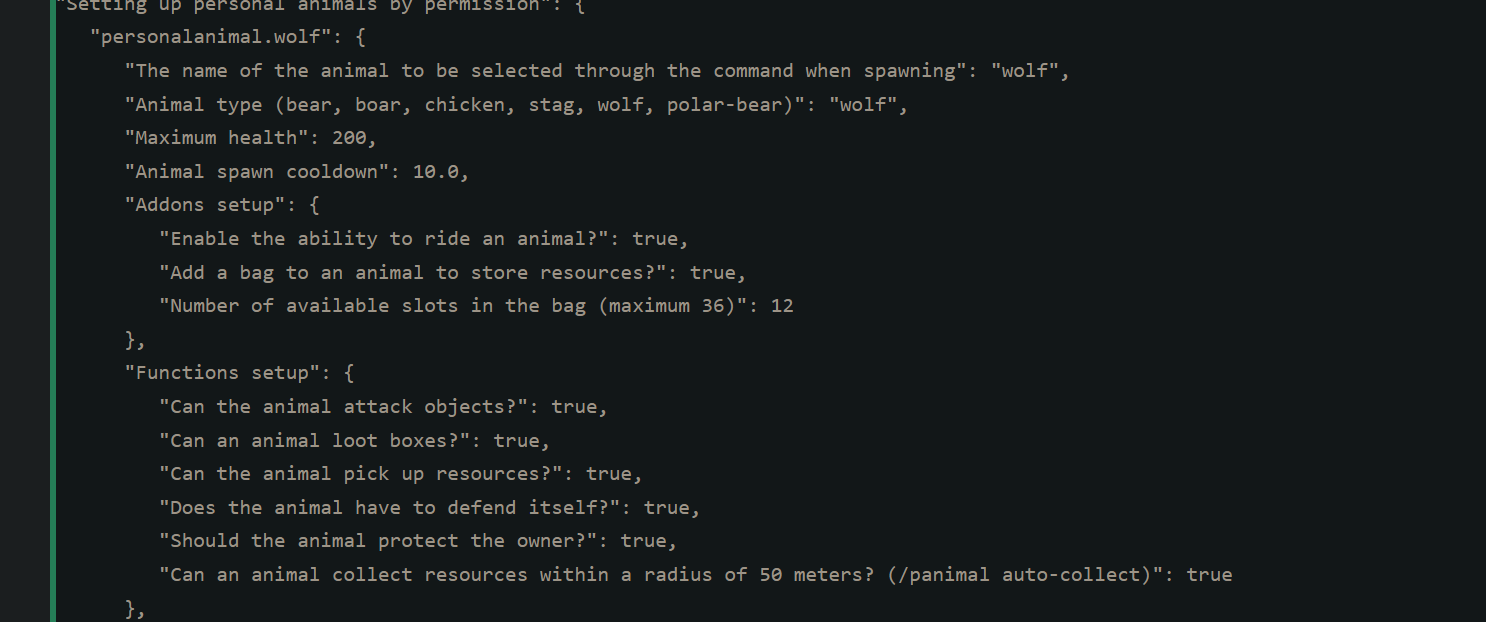Click the "personalanimal.wolf" key
The image size is (1486, 622).
point(205,38)
